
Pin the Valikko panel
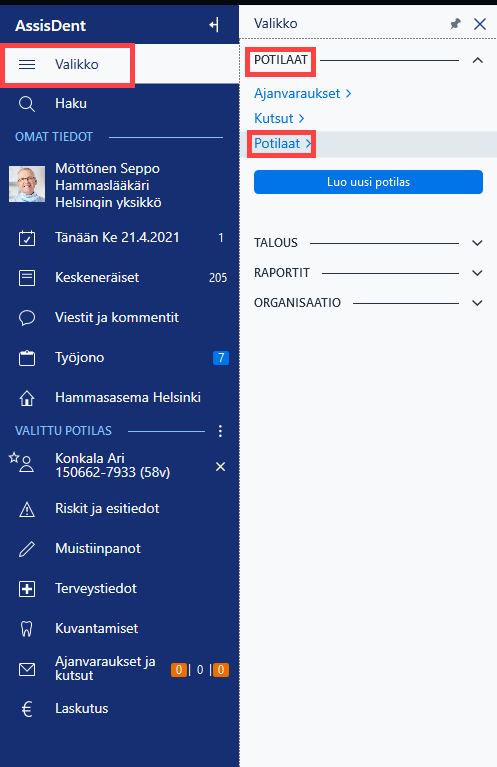(455, 23)
